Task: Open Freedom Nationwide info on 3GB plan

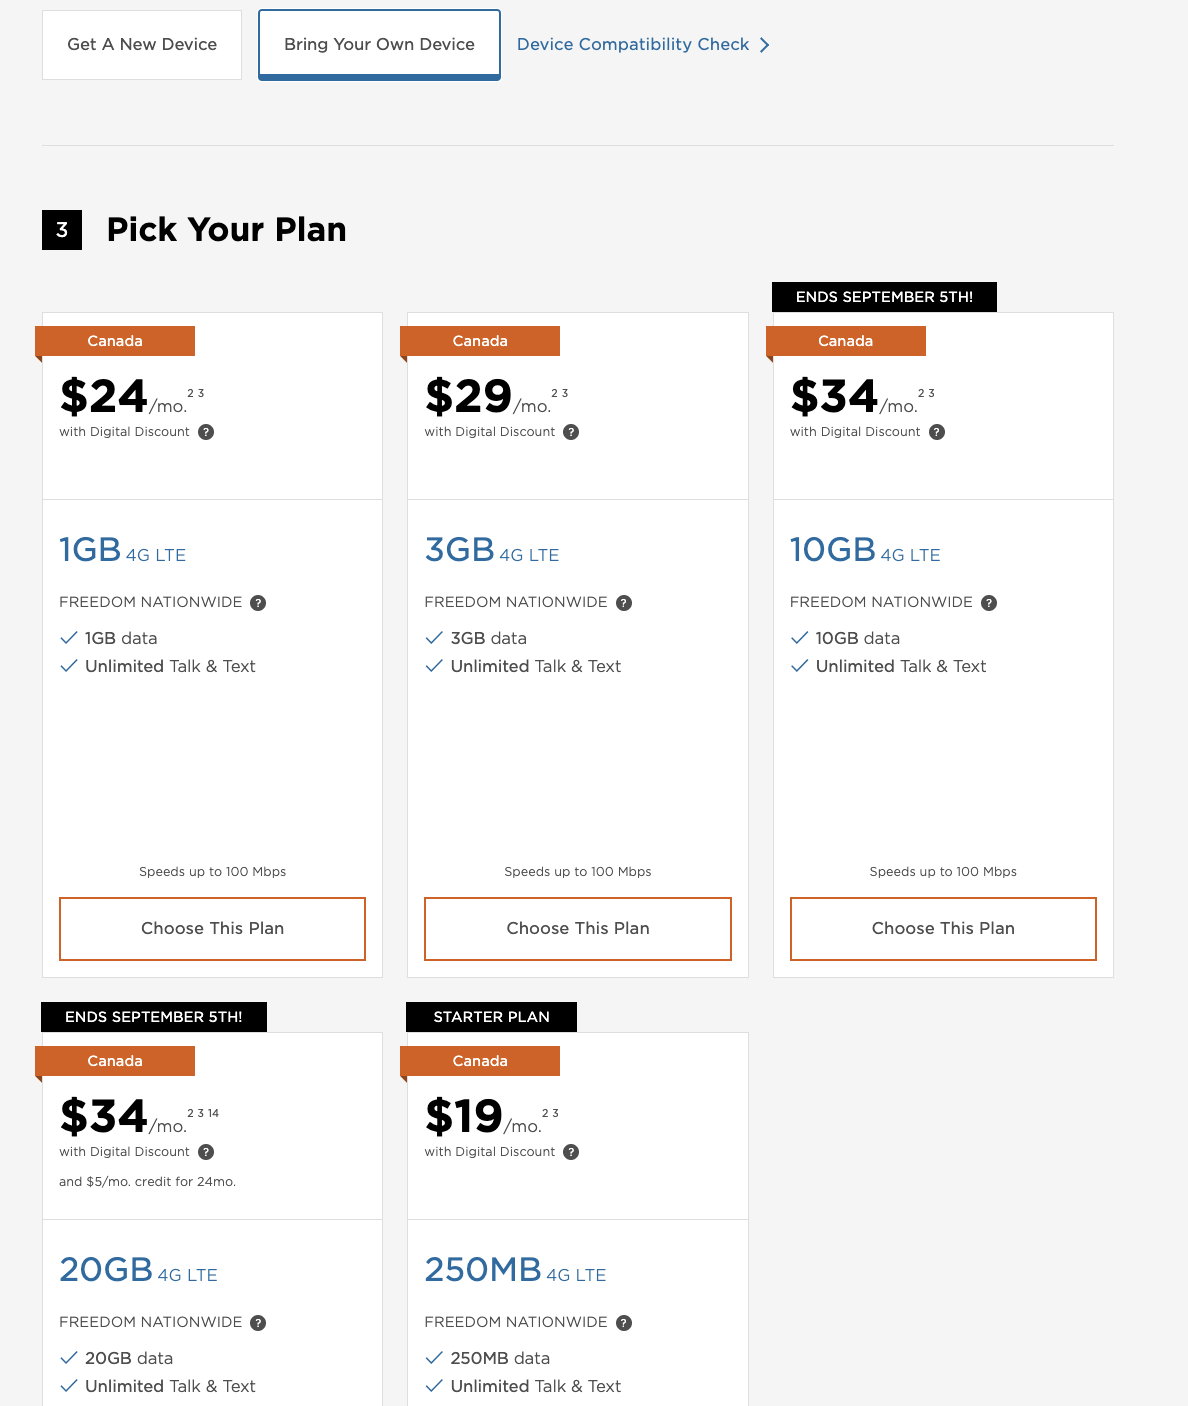Action: 624,603
